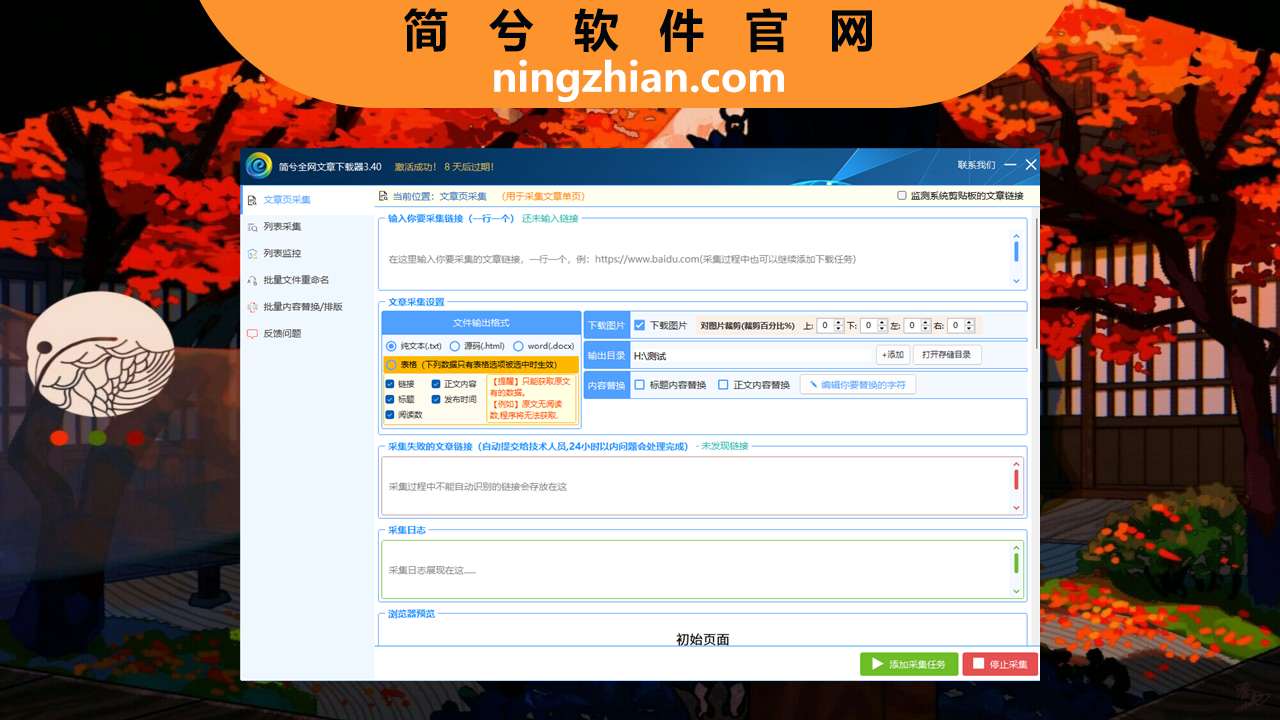Click the 采集日志 scrollbar up arrow

(x=1017, y=548)
